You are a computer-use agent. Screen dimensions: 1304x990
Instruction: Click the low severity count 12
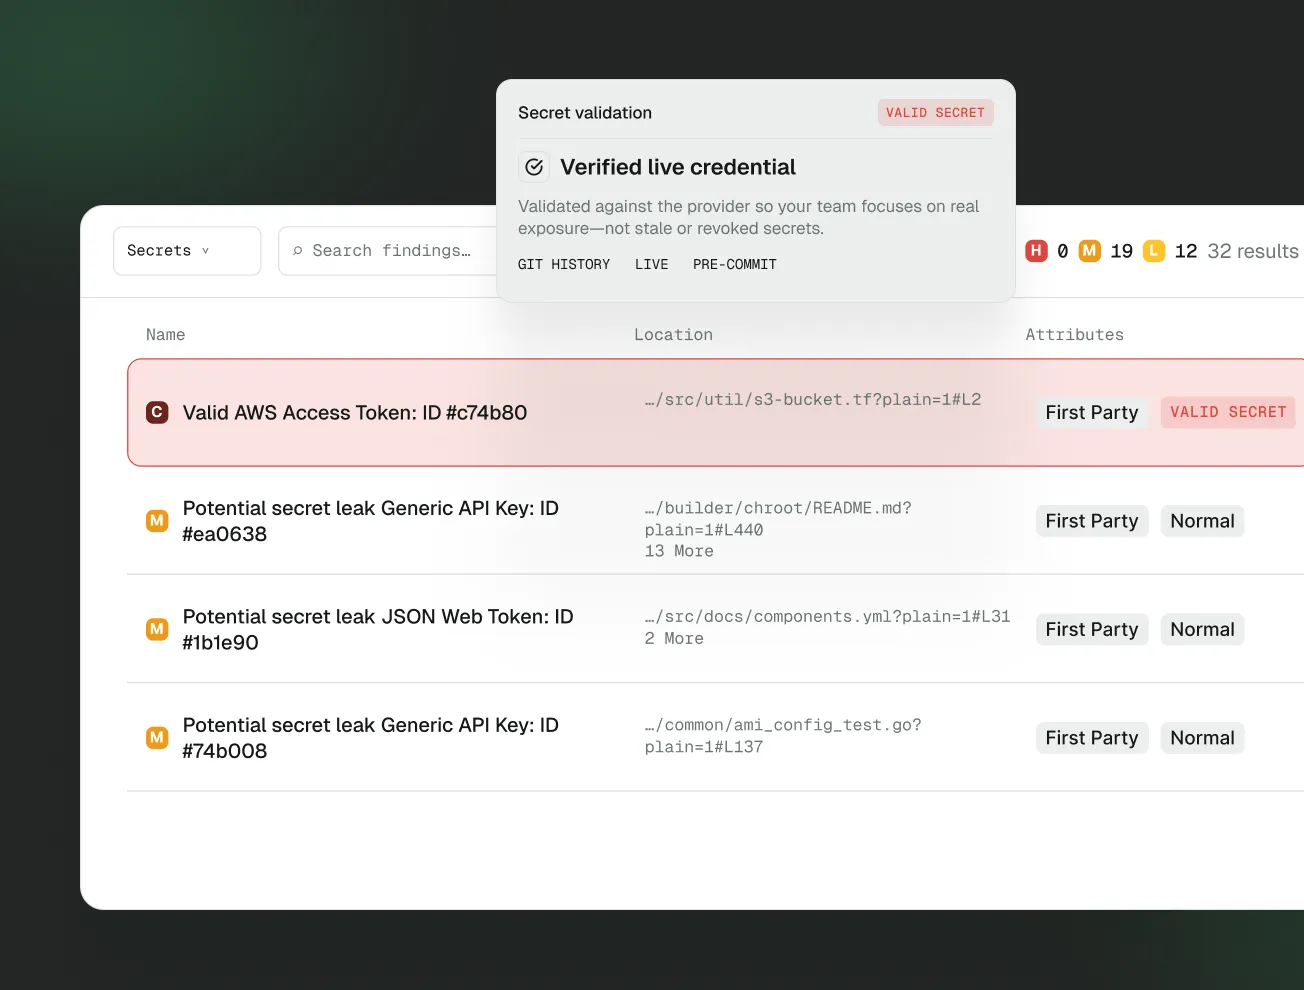tap(1186, 251)
